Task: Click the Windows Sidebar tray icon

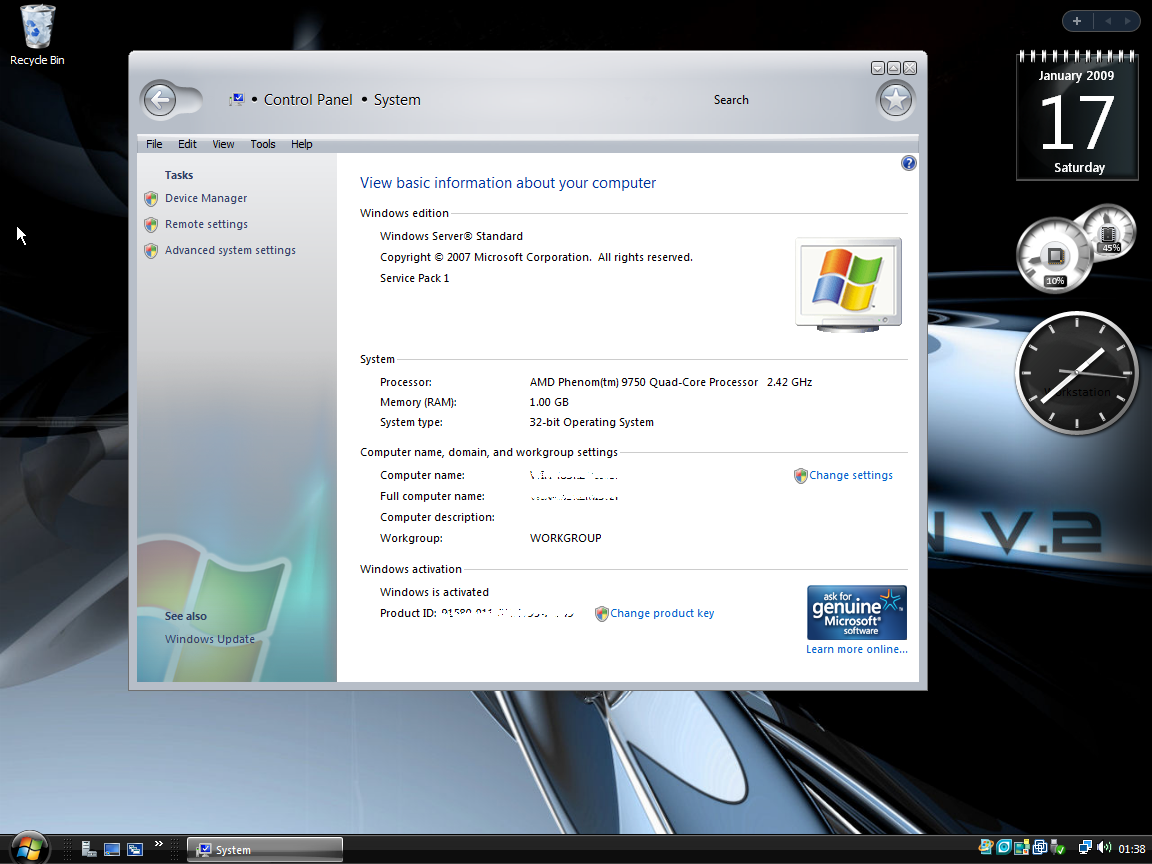Action: (x=1022, y=848)
